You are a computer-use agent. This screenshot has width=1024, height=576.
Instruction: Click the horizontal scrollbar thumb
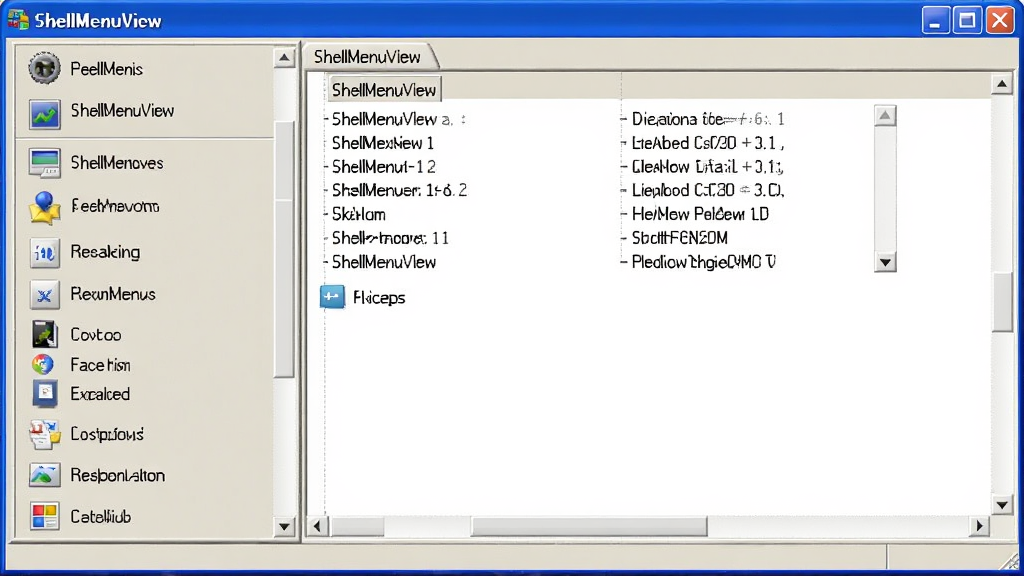pos(589,526)
